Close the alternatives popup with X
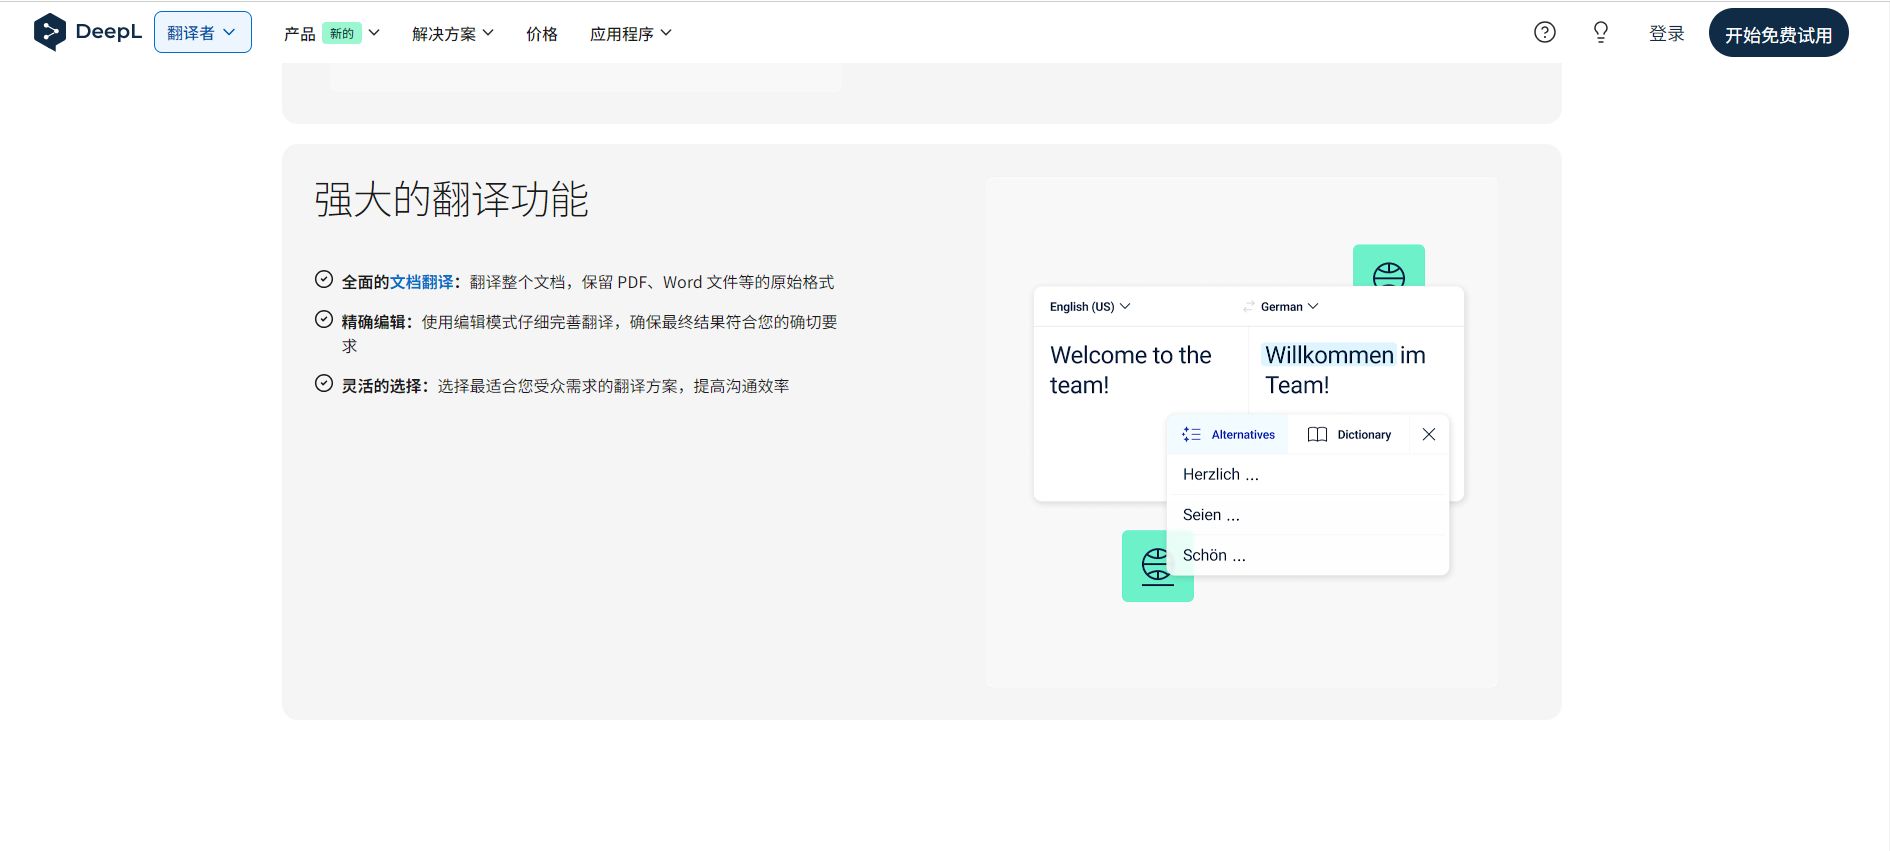Image resolution: width=1890 pixels, height=851 pixels. pos(1428,434)
